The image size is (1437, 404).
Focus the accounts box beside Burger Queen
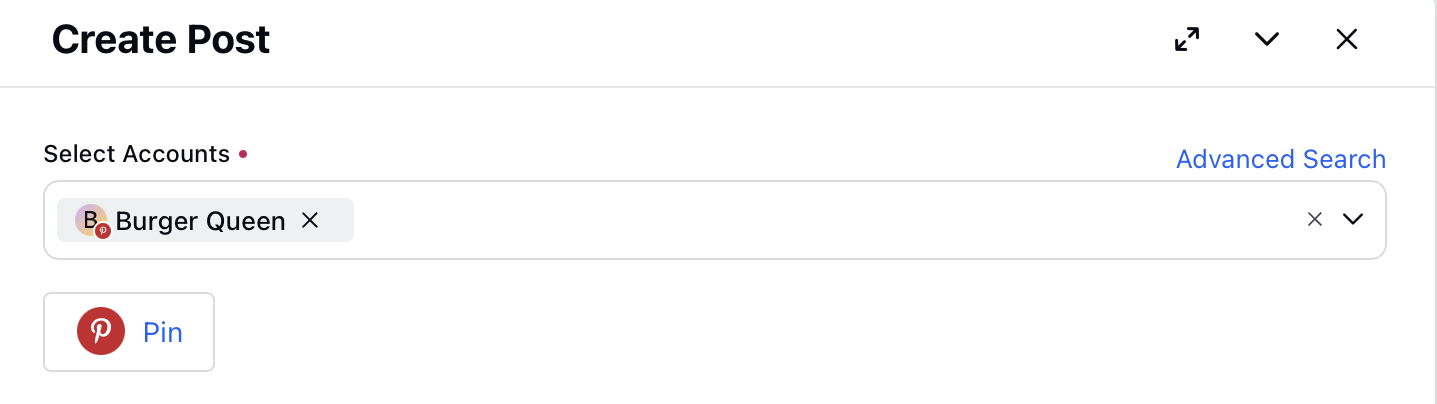(820, 220)
